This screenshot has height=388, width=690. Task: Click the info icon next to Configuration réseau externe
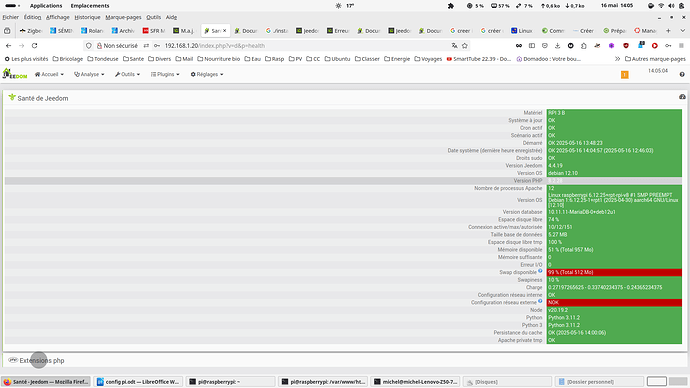[540, 301]
